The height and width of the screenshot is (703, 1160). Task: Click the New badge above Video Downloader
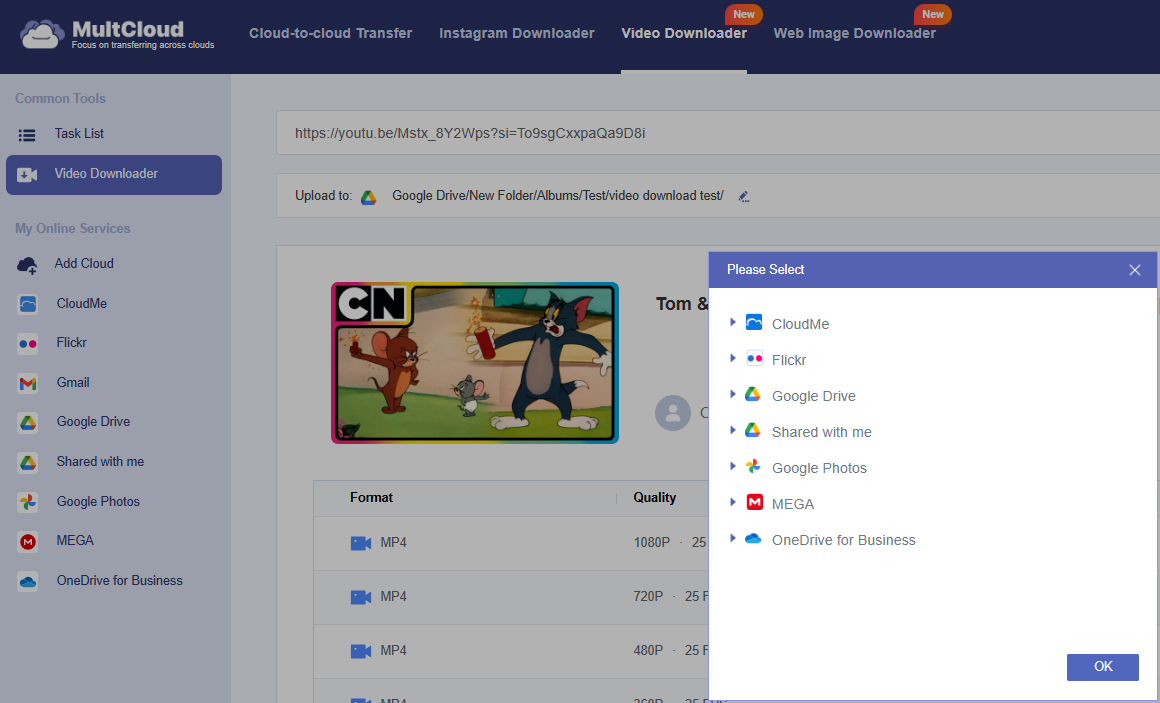coord(743,14)
